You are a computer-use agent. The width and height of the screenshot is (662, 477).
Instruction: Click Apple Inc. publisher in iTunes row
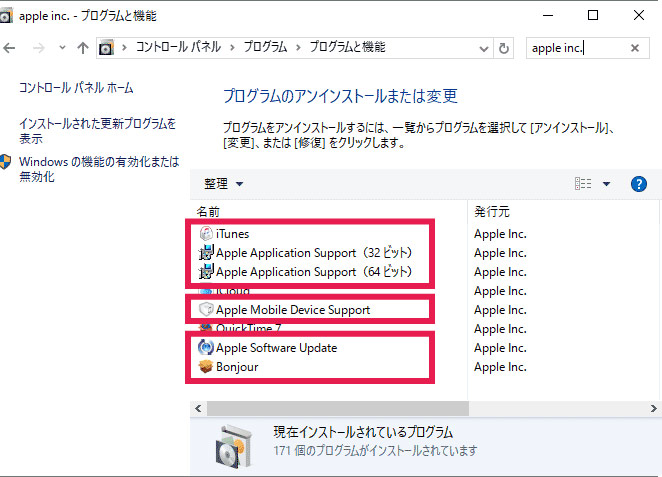tap(500, 234)
